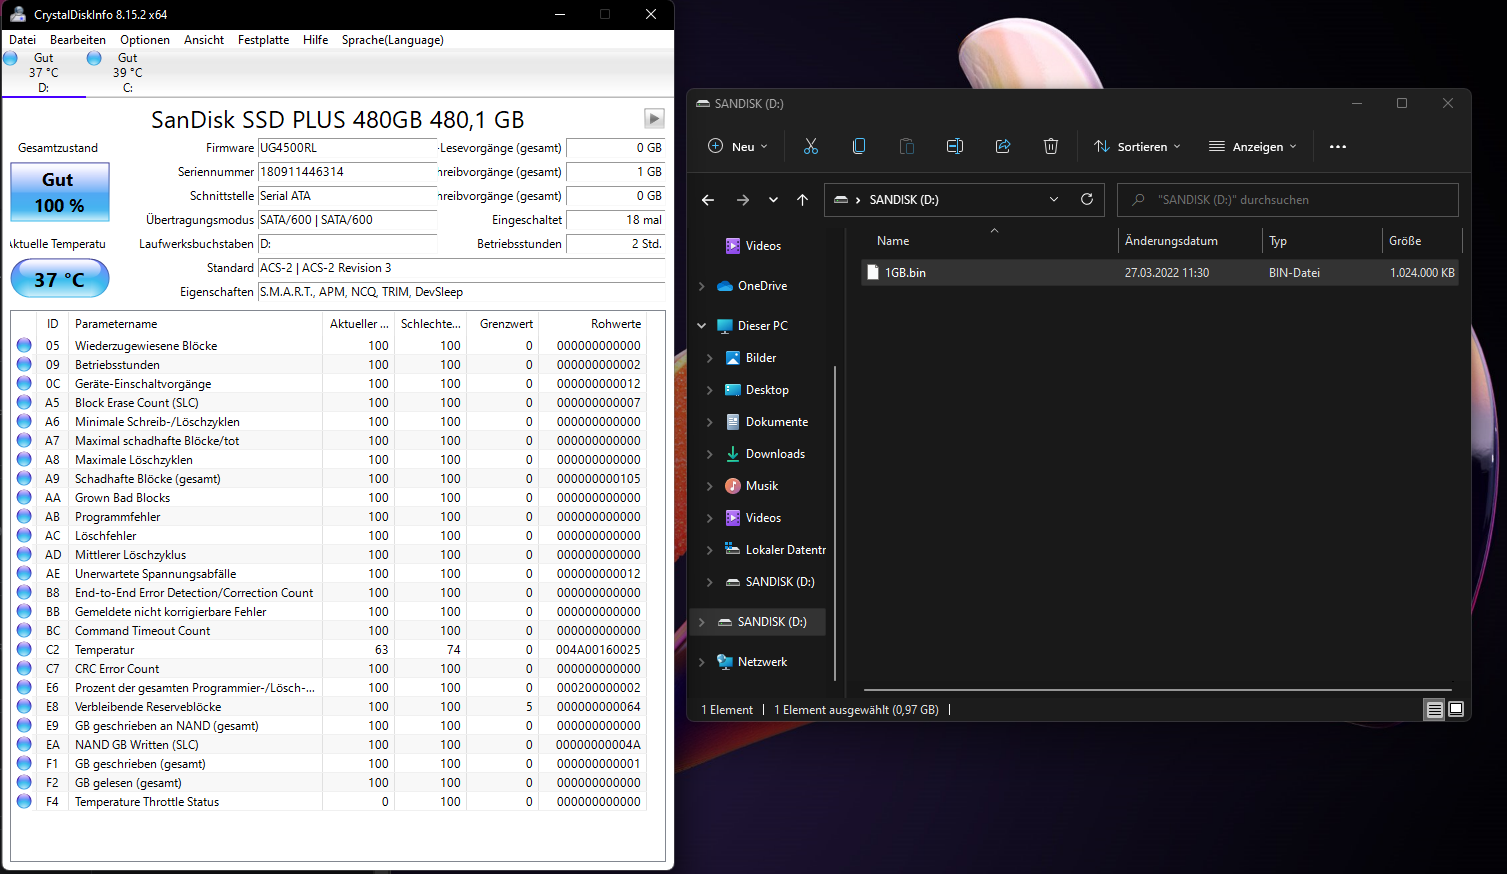Image resolution: width=1507 pixels, height=874 pixels.
Task: Click the Up one level arrow
Action: click(802, 200)
